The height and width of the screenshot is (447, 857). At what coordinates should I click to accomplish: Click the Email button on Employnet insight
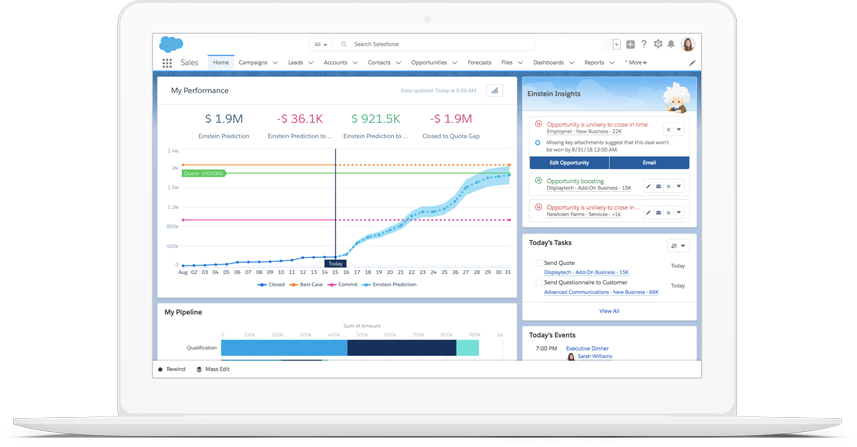(x=649, y=163)
